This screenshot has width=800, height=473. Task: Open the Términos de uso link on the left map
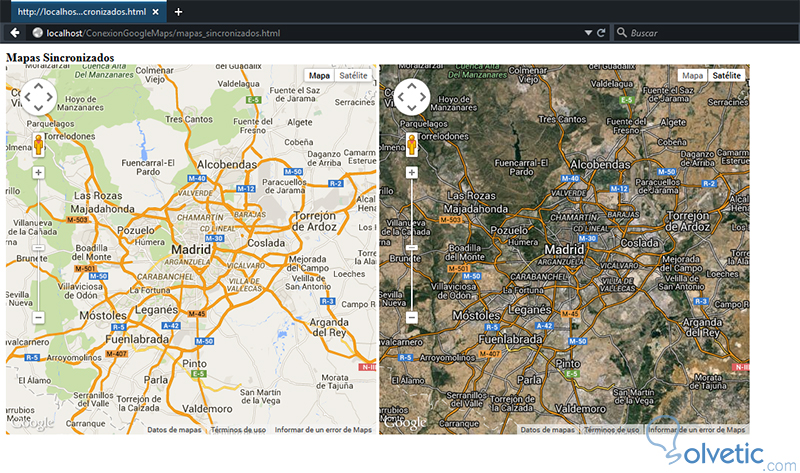[x=238, y=430]
